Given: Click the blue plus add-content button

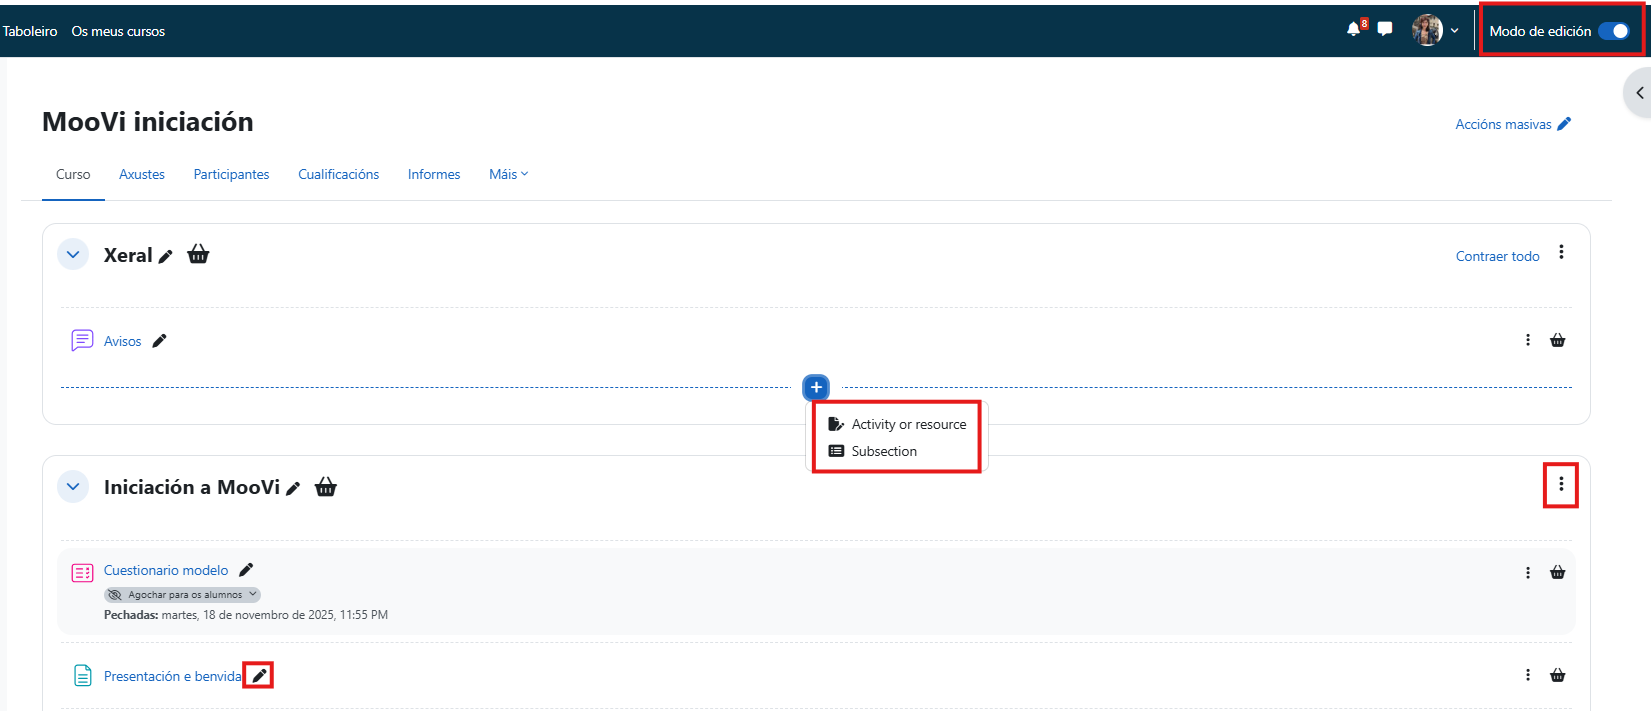Looking at the screenshot, I should [x=816, y=387].
